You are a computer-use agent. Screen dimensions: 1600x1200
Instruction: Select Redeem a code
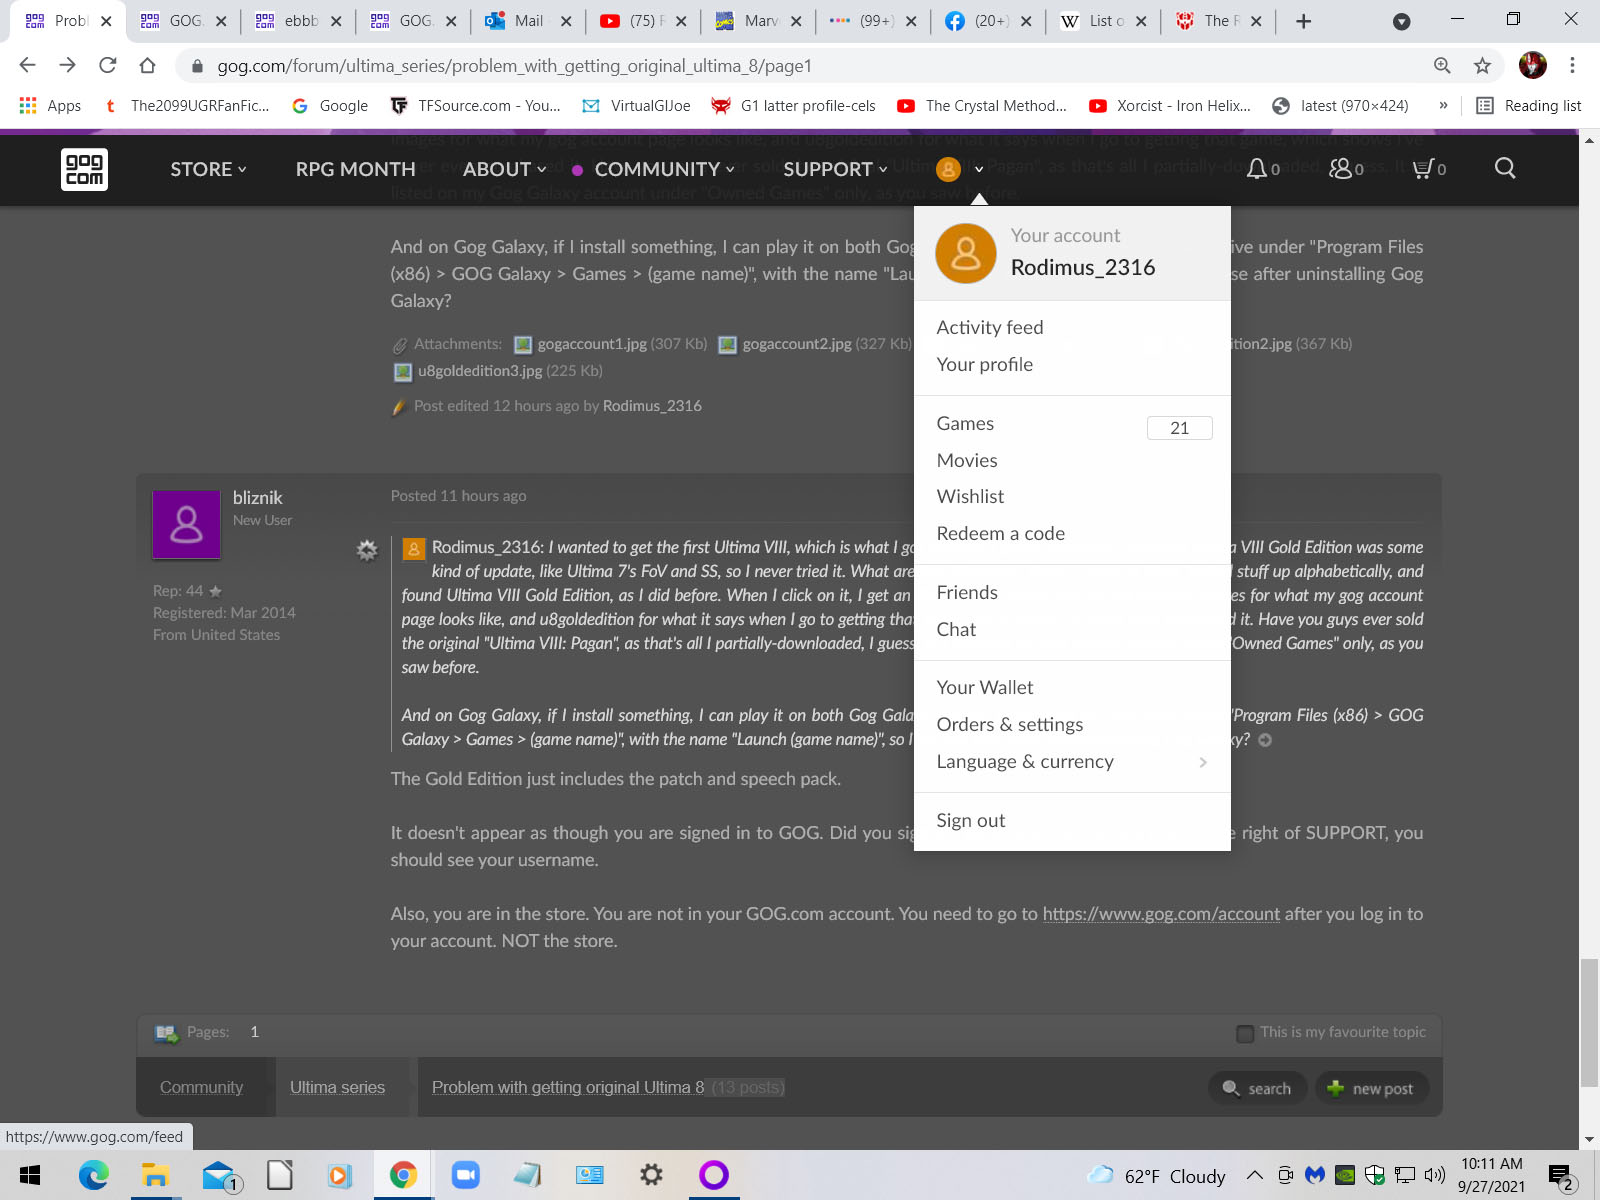(1001, 534)
